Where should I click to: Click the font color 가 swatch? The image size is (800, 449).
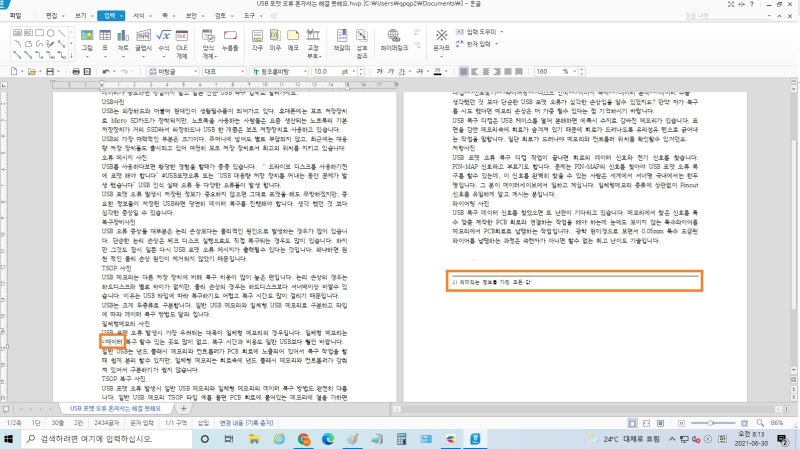(438, 71)
